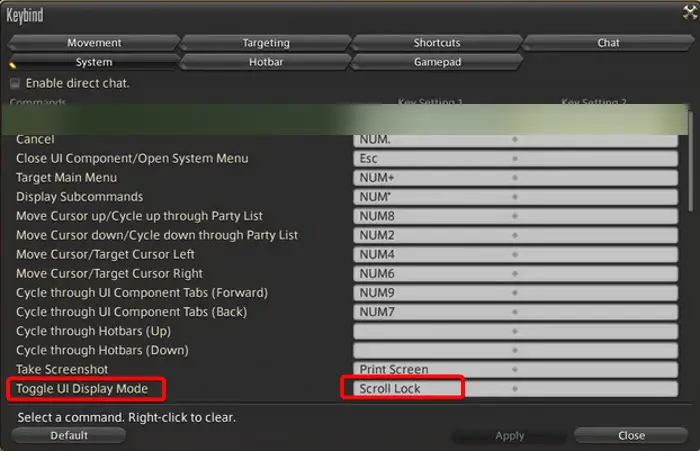Viewport: 700px width, 451px height.
Task: Select Key Setting 2 field for Target Cursor Left
Action: pos(597,255)
